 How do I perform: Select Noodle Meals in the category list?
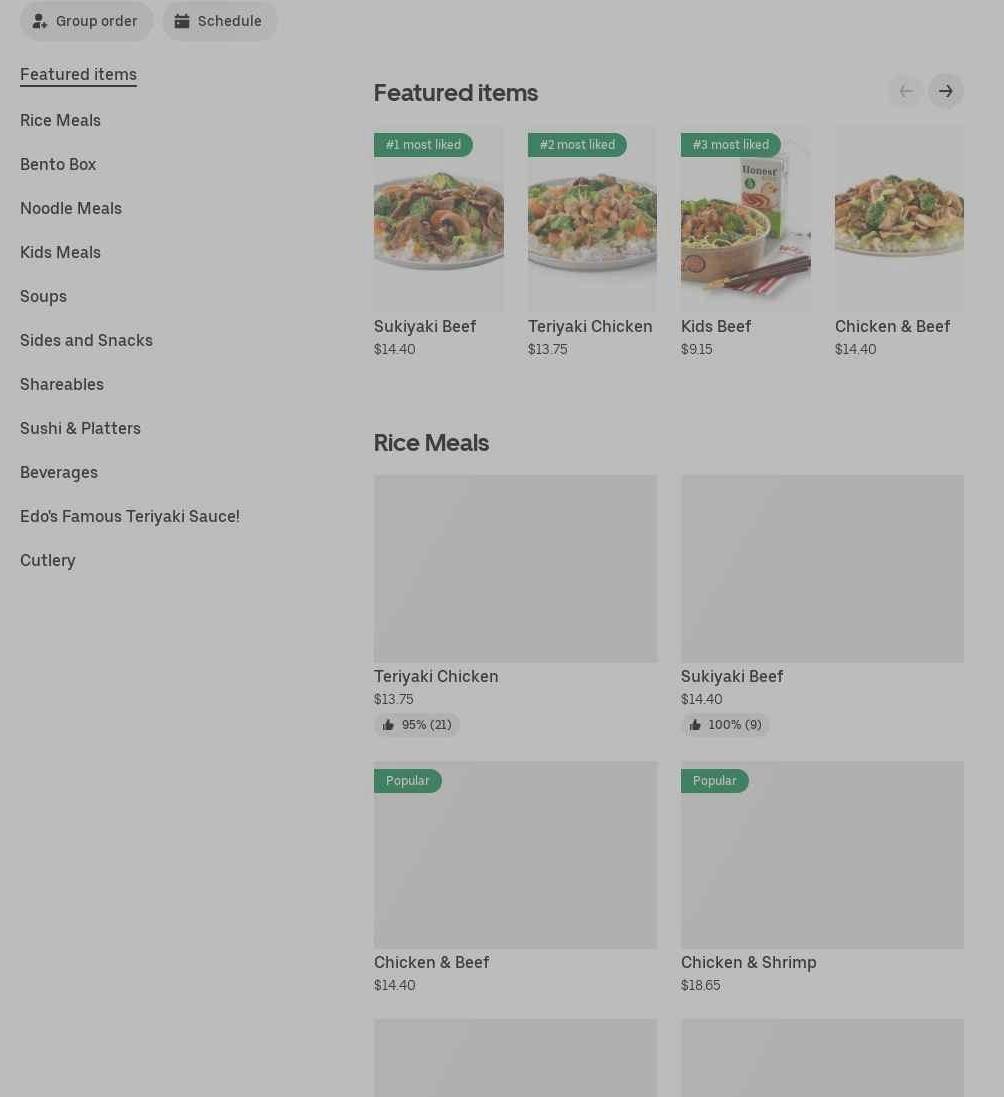[x=71, y=208]
